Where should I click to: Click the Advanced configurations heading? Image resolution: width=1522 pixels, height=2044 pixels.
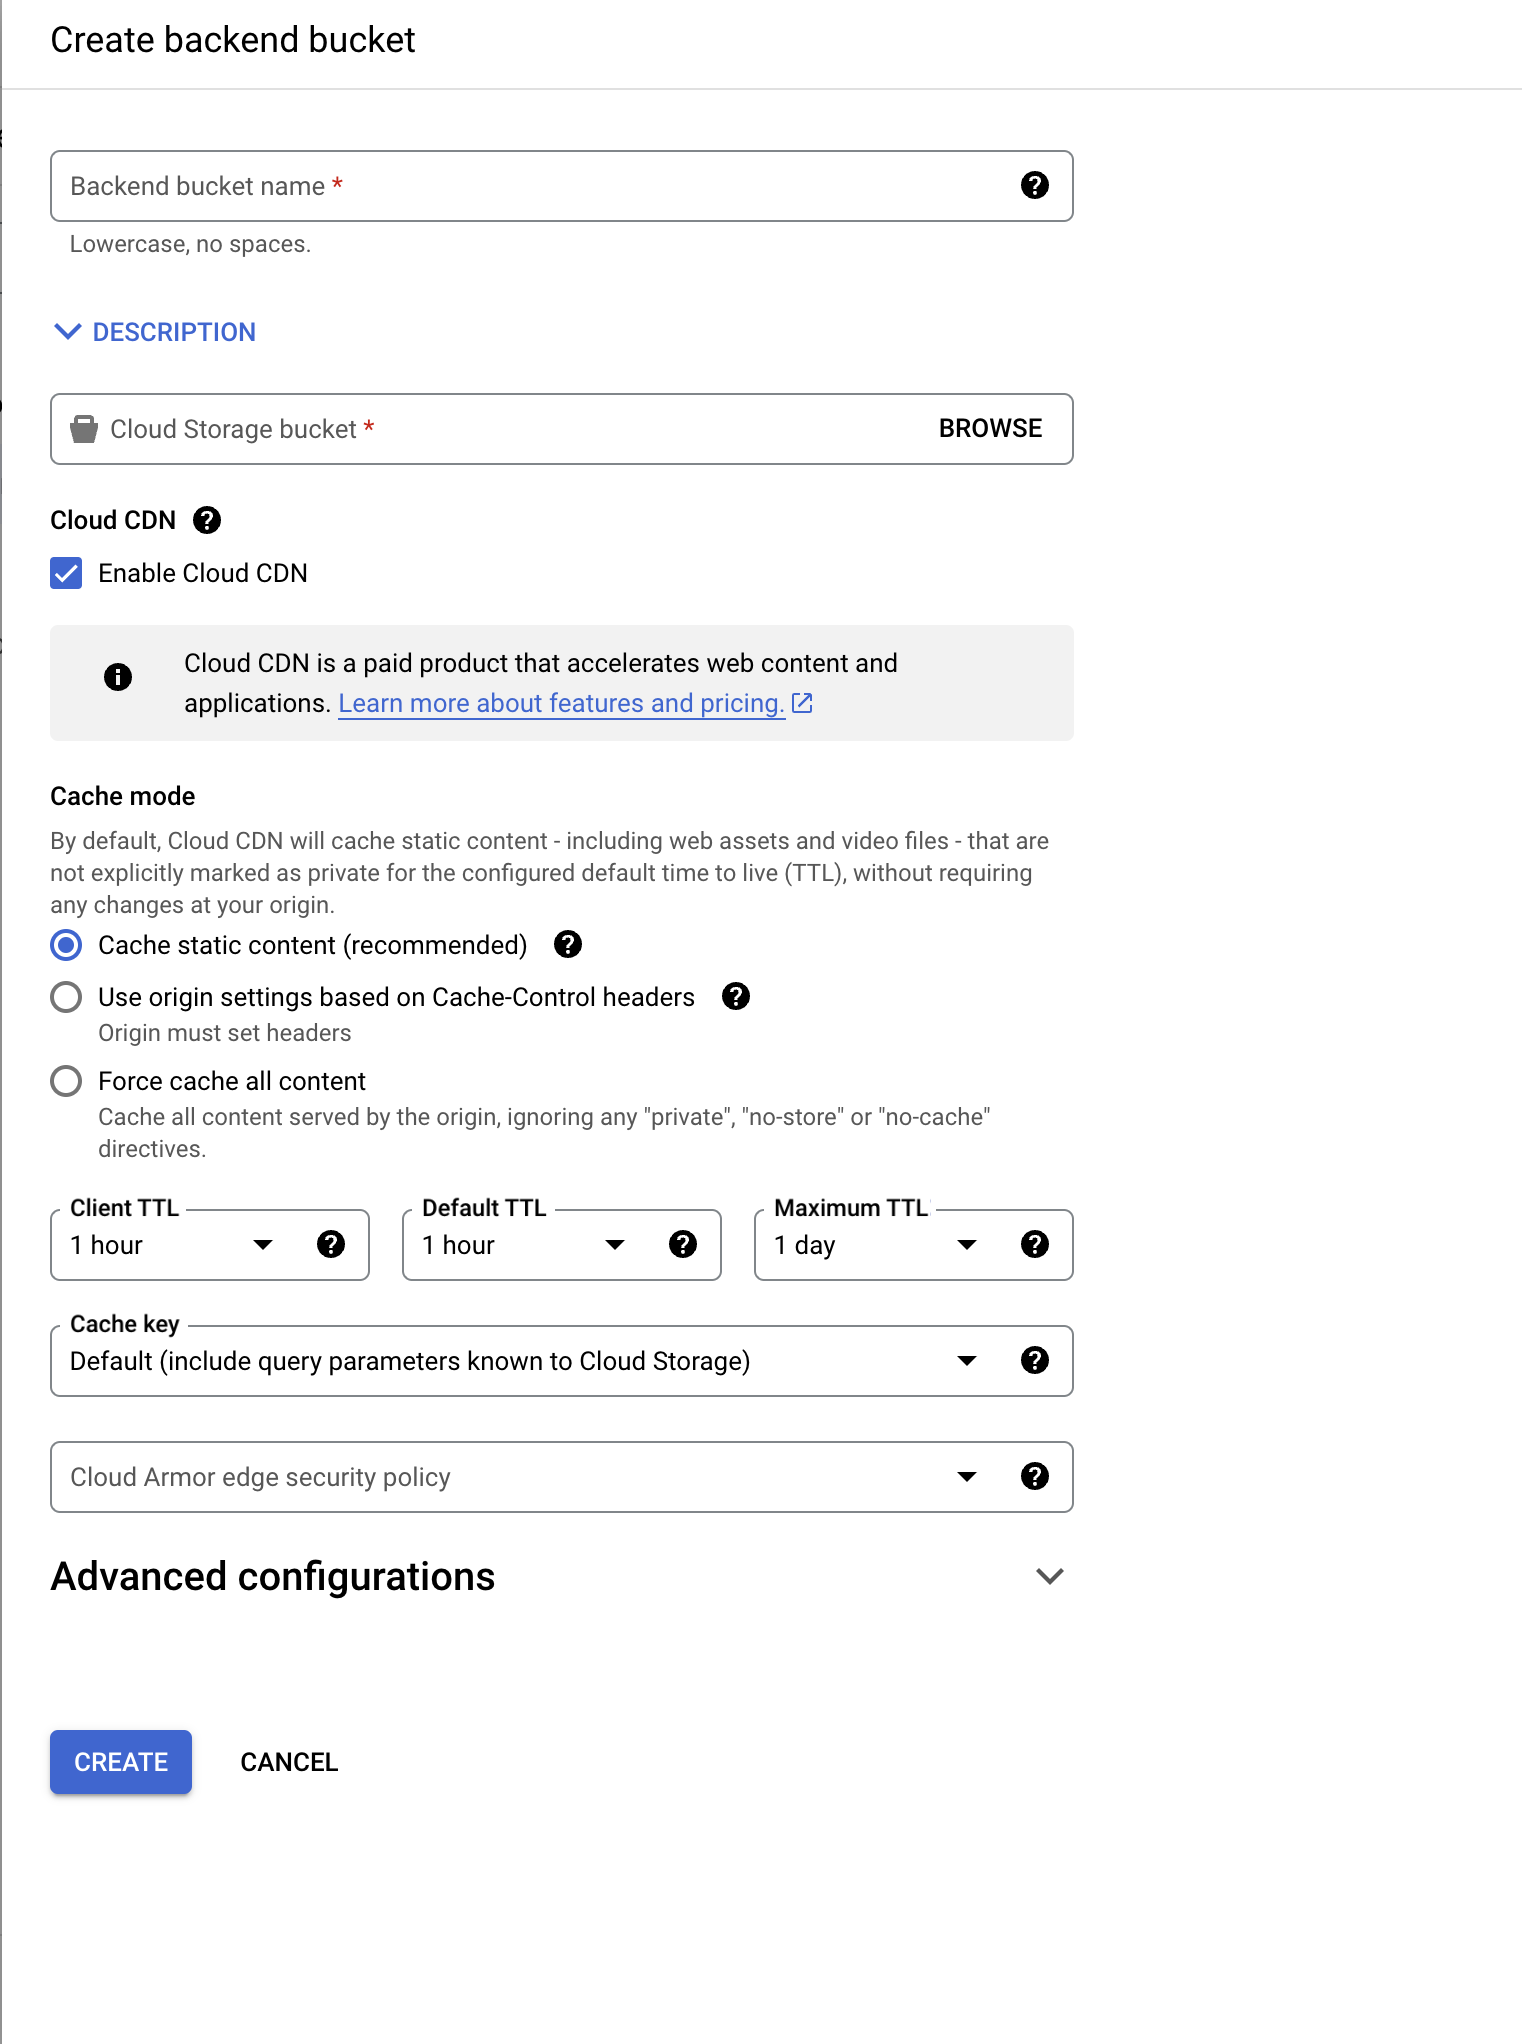[x=273, y=1576]
